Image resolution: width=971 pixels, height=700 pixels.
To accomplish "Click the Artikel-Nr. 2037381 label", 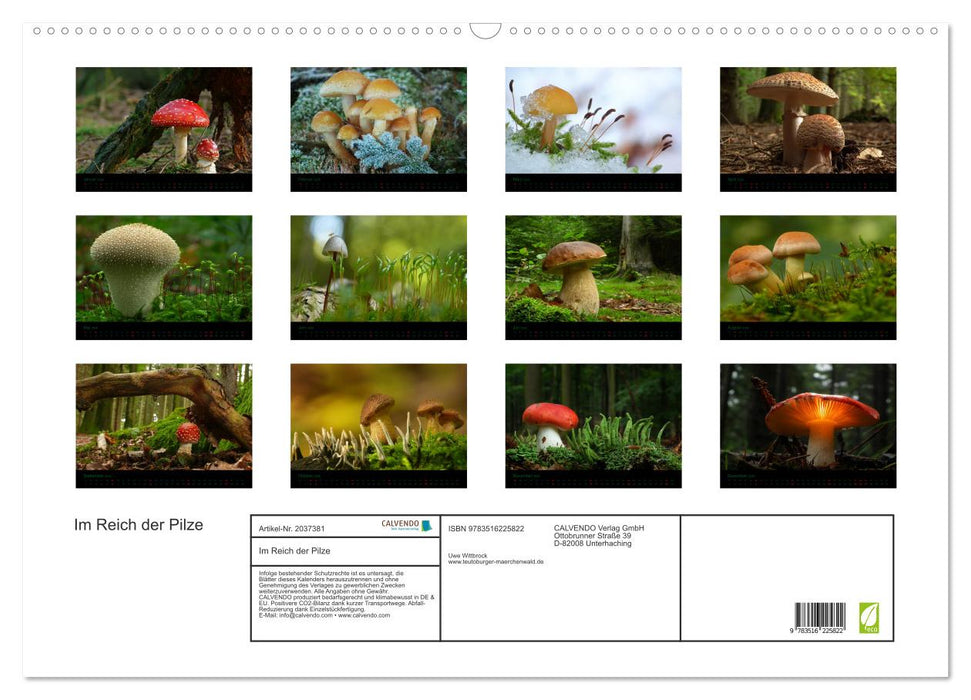I will click(291, 528).
